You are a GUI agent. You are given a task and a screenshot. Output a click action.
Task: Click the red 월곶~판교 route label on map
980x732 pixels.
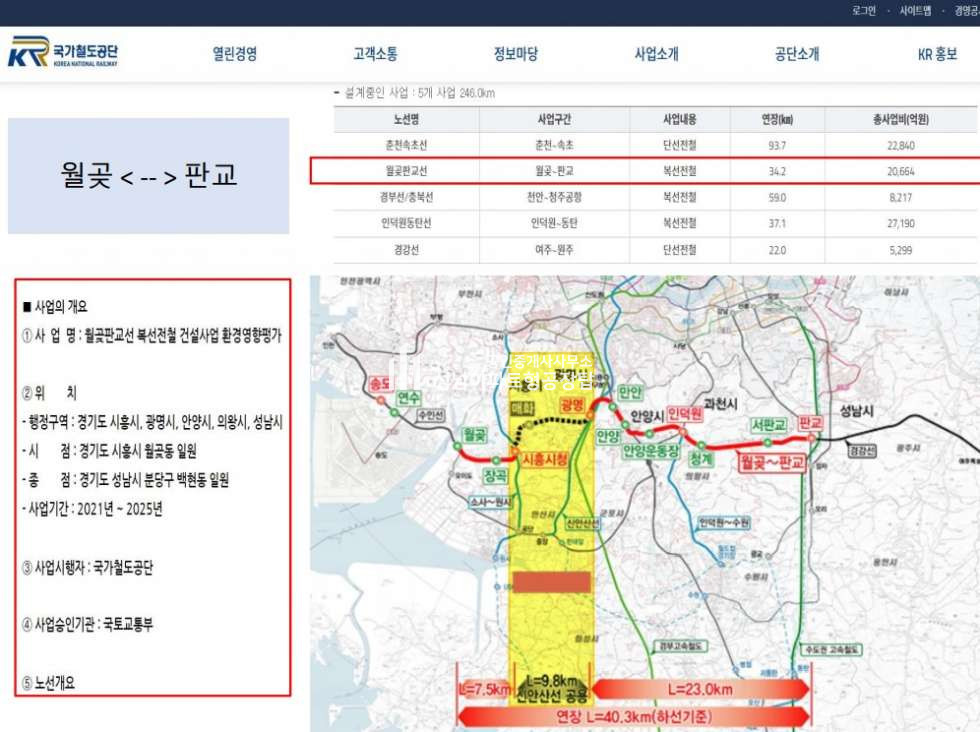(x=772, y=463)
